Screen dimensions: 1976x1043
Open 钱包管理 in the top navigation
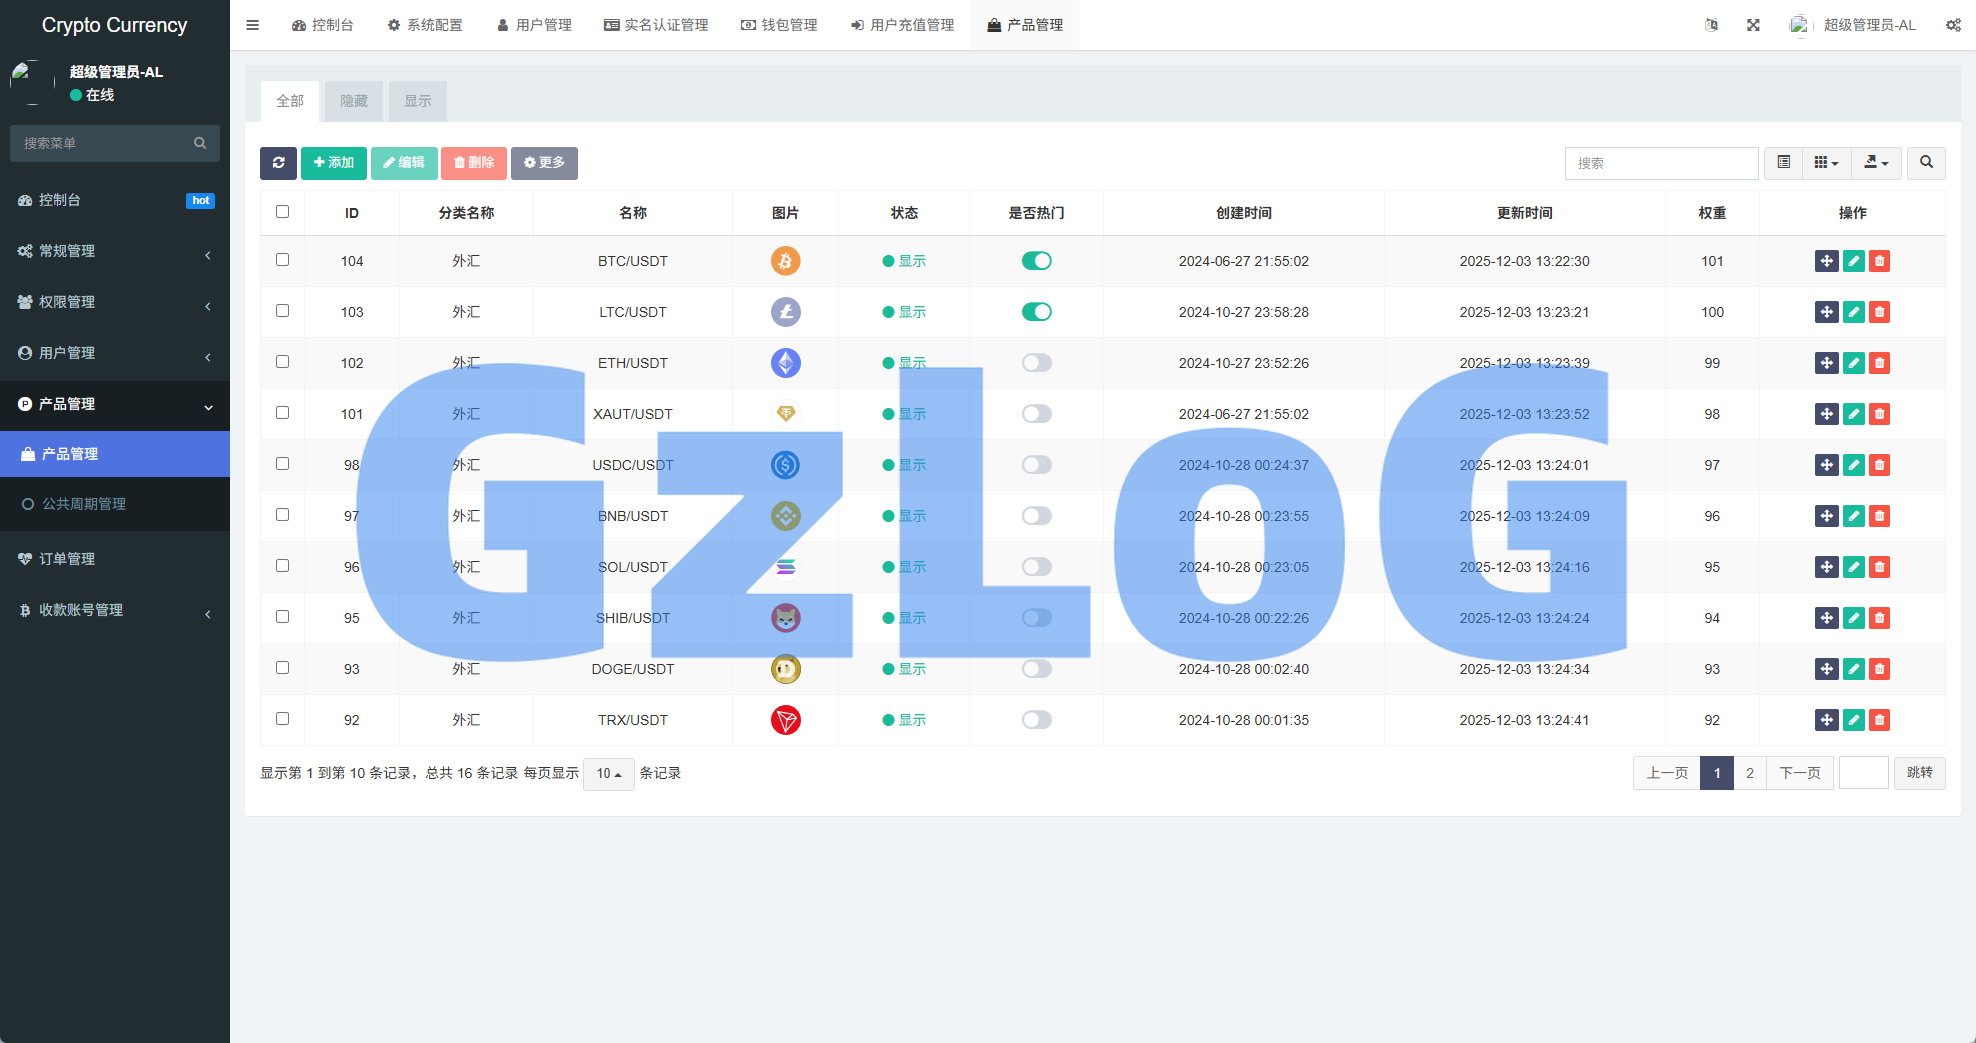click(x=779, y=25)
